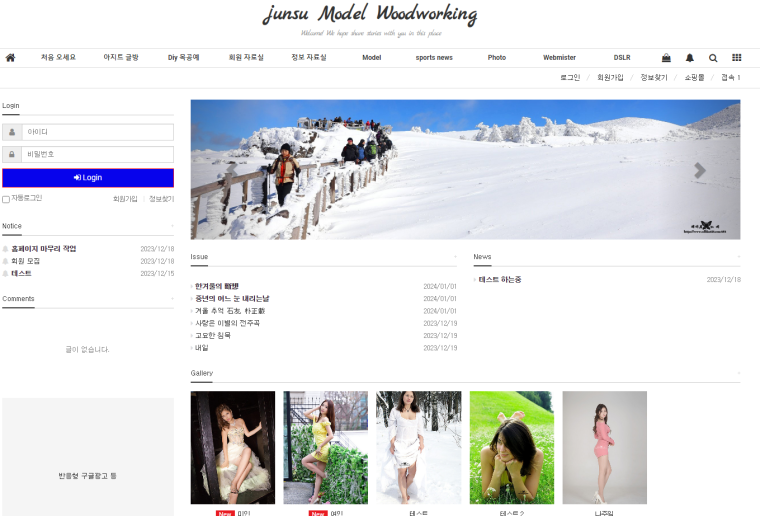Click the News section more dot

tap(738, 257)
